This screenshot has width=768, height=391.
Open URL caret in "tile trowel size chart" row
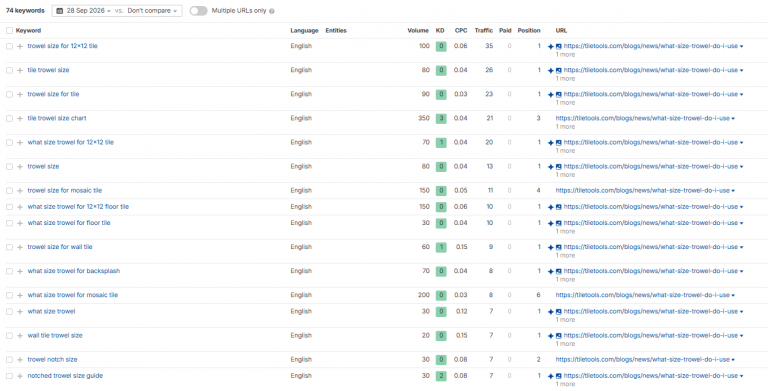coord(733,119)
